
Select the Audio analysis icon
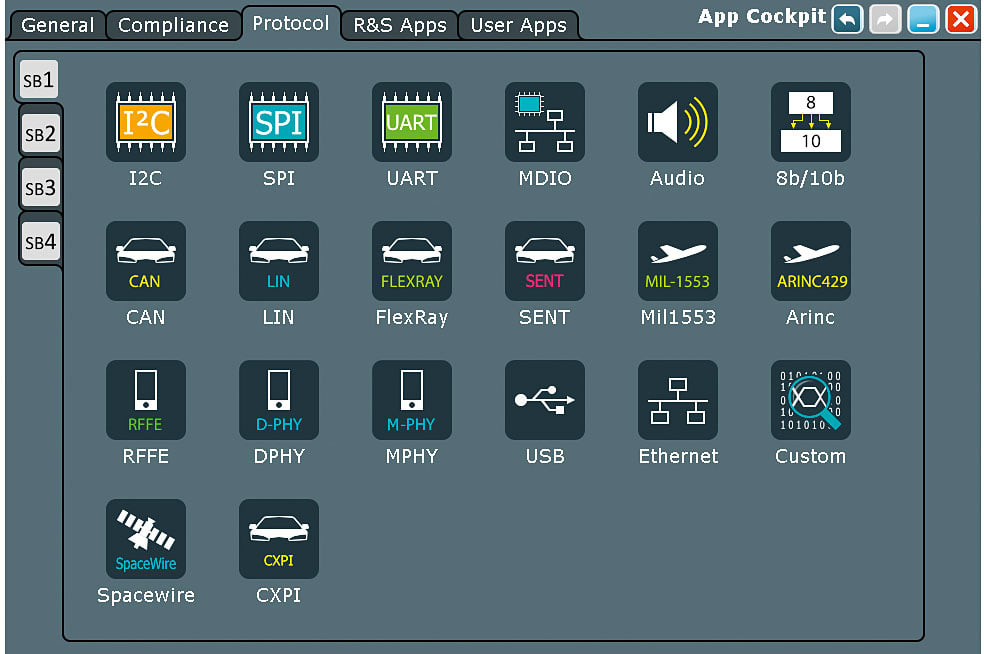click(x=677, y=122)
